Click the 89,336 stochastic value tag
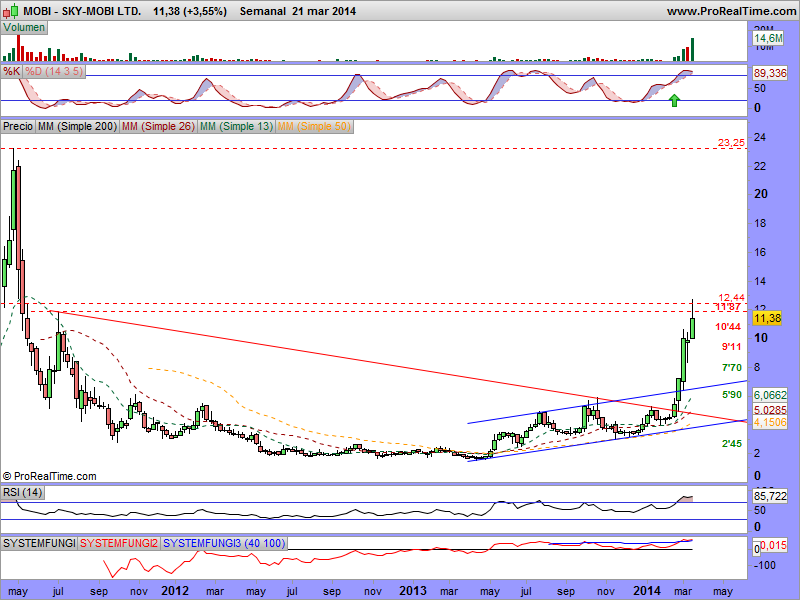The image size is (800, 600). [x=768, y=73]
